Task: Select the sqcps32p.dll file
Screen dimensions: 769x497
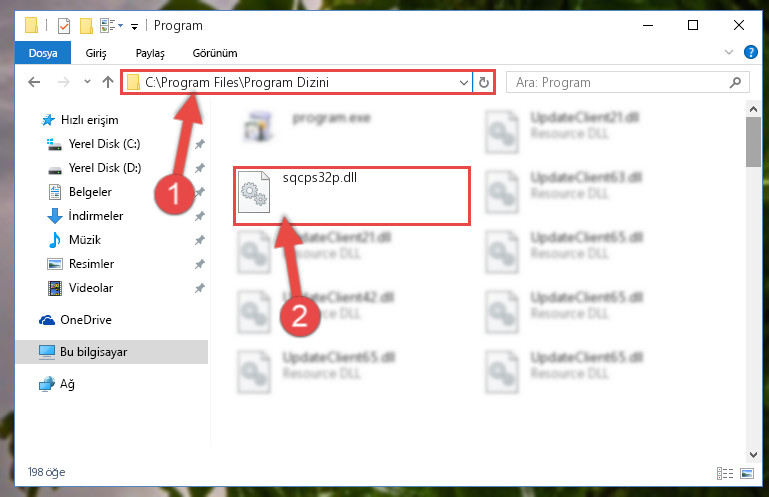Action: (x=352, y=196)
